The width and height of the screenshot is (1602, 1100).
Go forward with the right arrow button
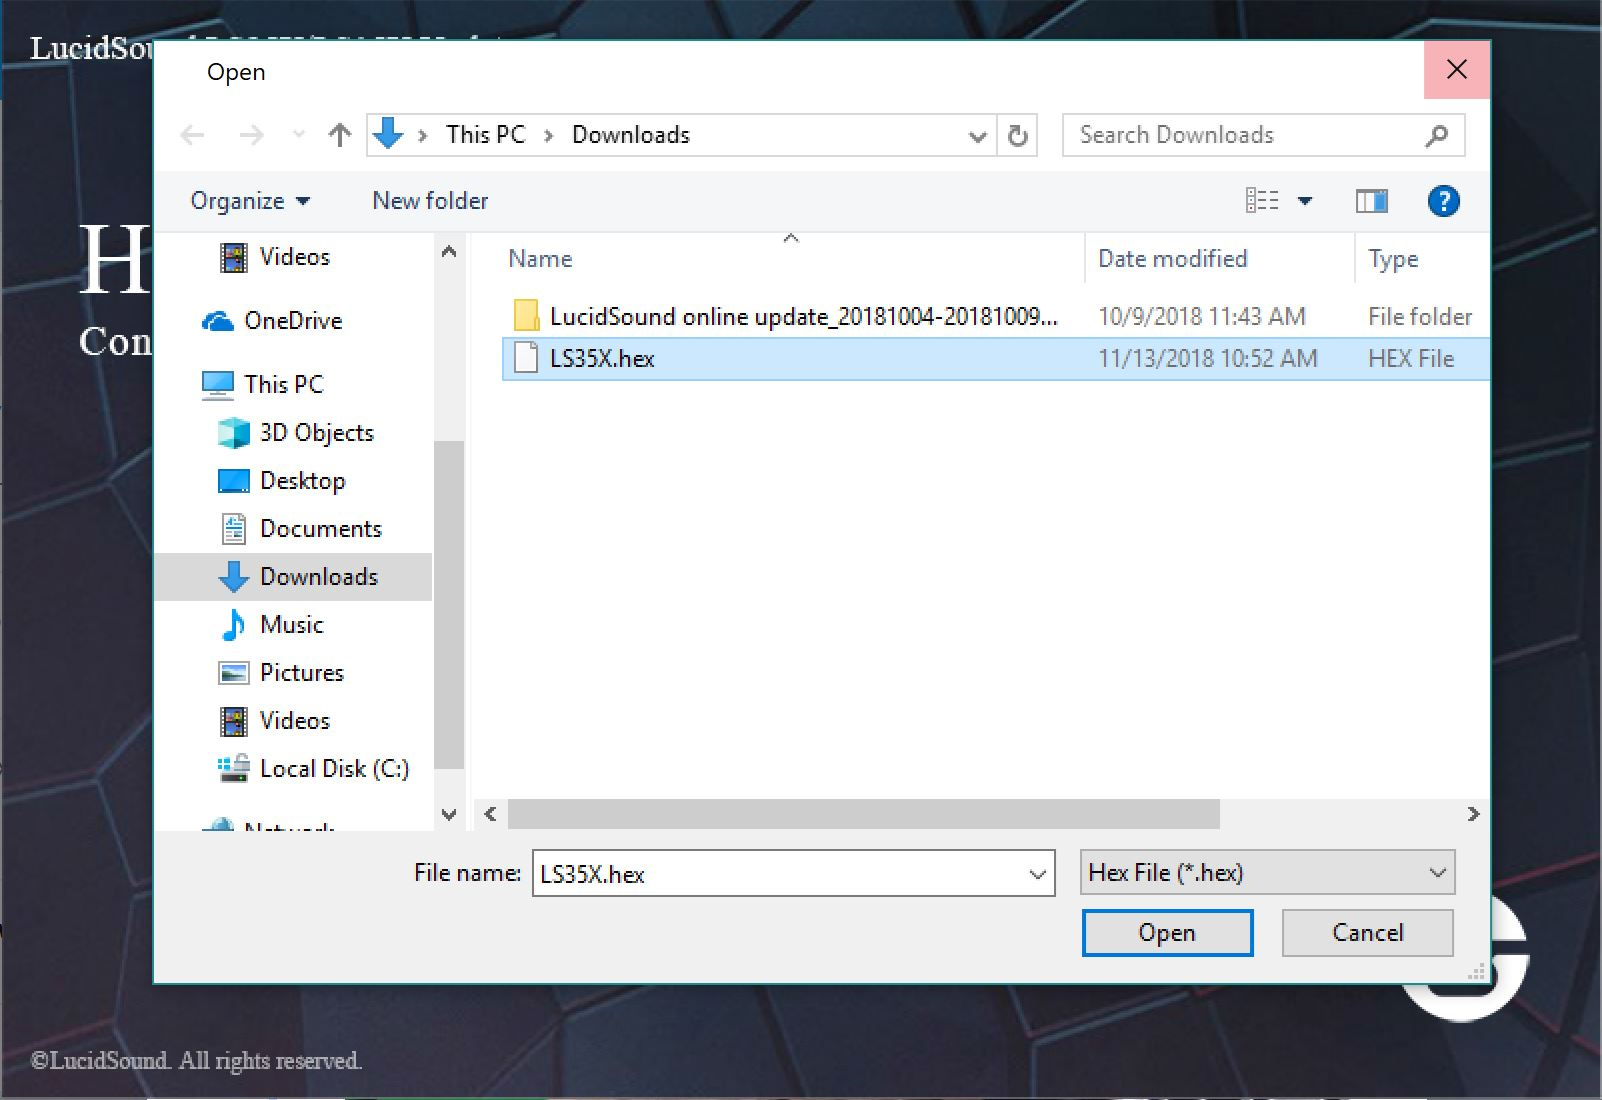pos(251,135)
